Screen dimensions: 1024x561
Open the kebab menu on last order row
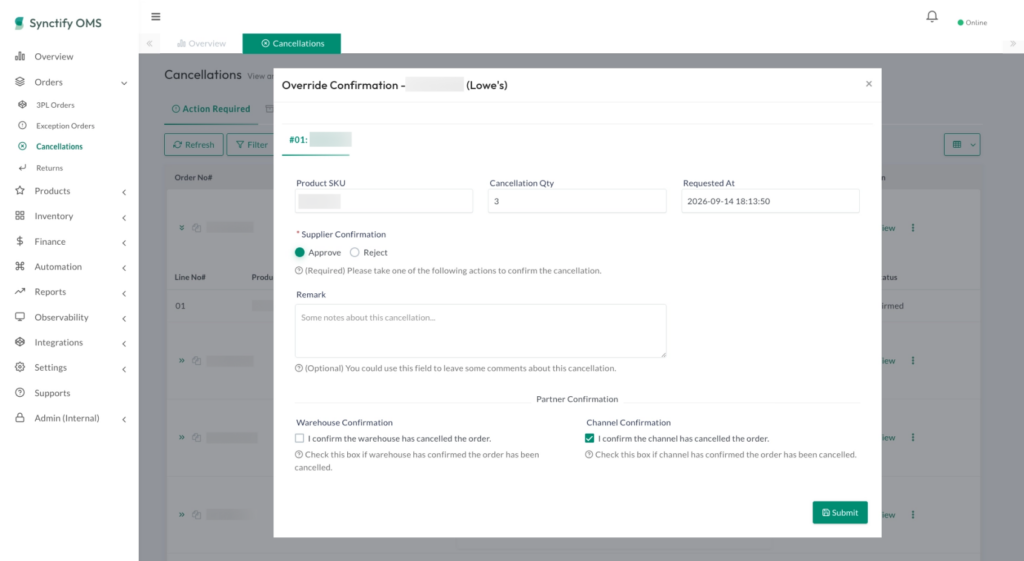coord(913,515)
